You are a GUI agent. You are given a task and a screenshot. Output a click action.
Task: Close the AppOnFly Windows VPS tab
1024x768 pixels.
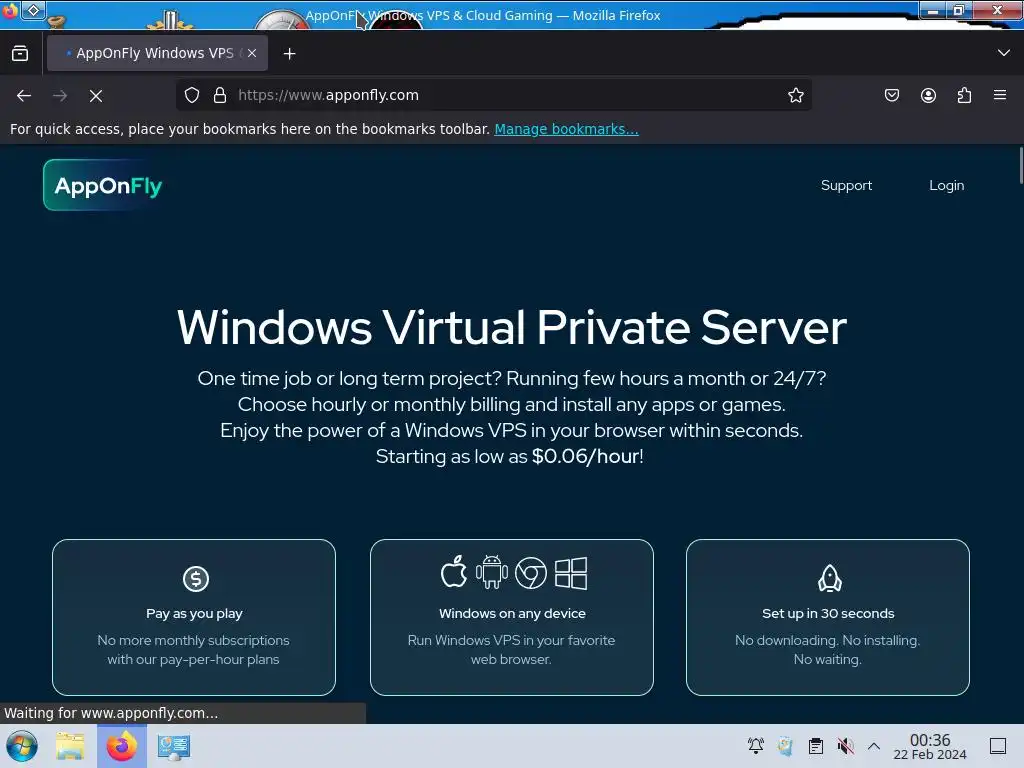click(x=252, y=54)
